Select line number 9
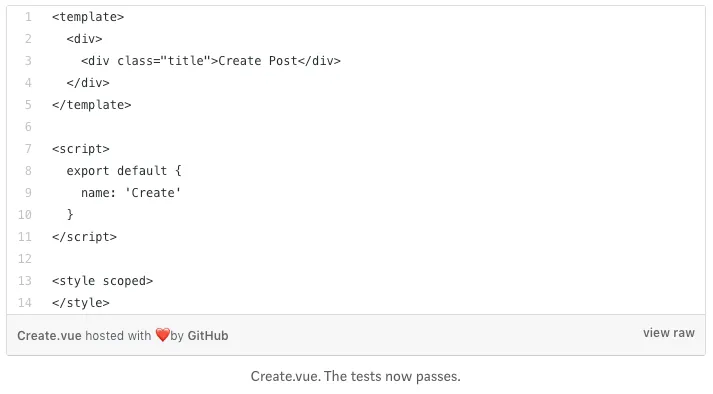Viewport: 713px width, 394px height. point(28,193)
